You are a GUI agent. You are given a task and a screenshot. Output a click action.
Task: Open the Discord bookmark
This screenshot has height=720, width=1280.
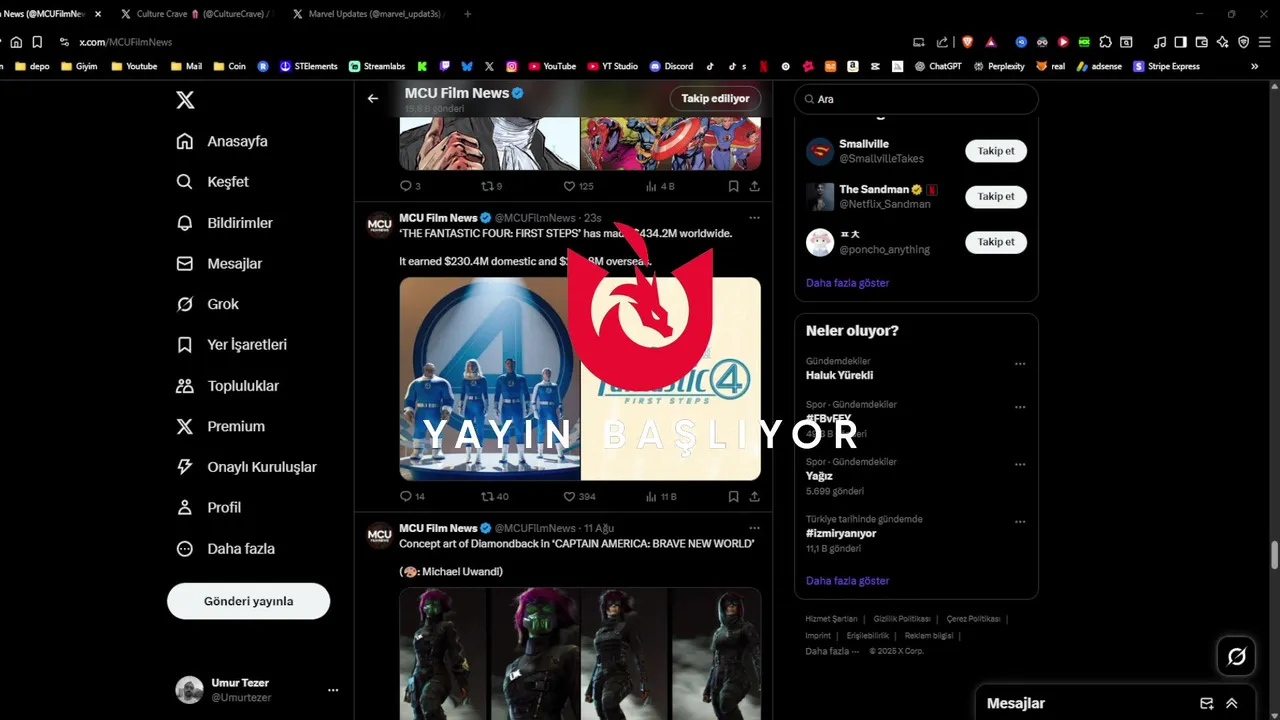pyautogui.click(x=671, y=66)
